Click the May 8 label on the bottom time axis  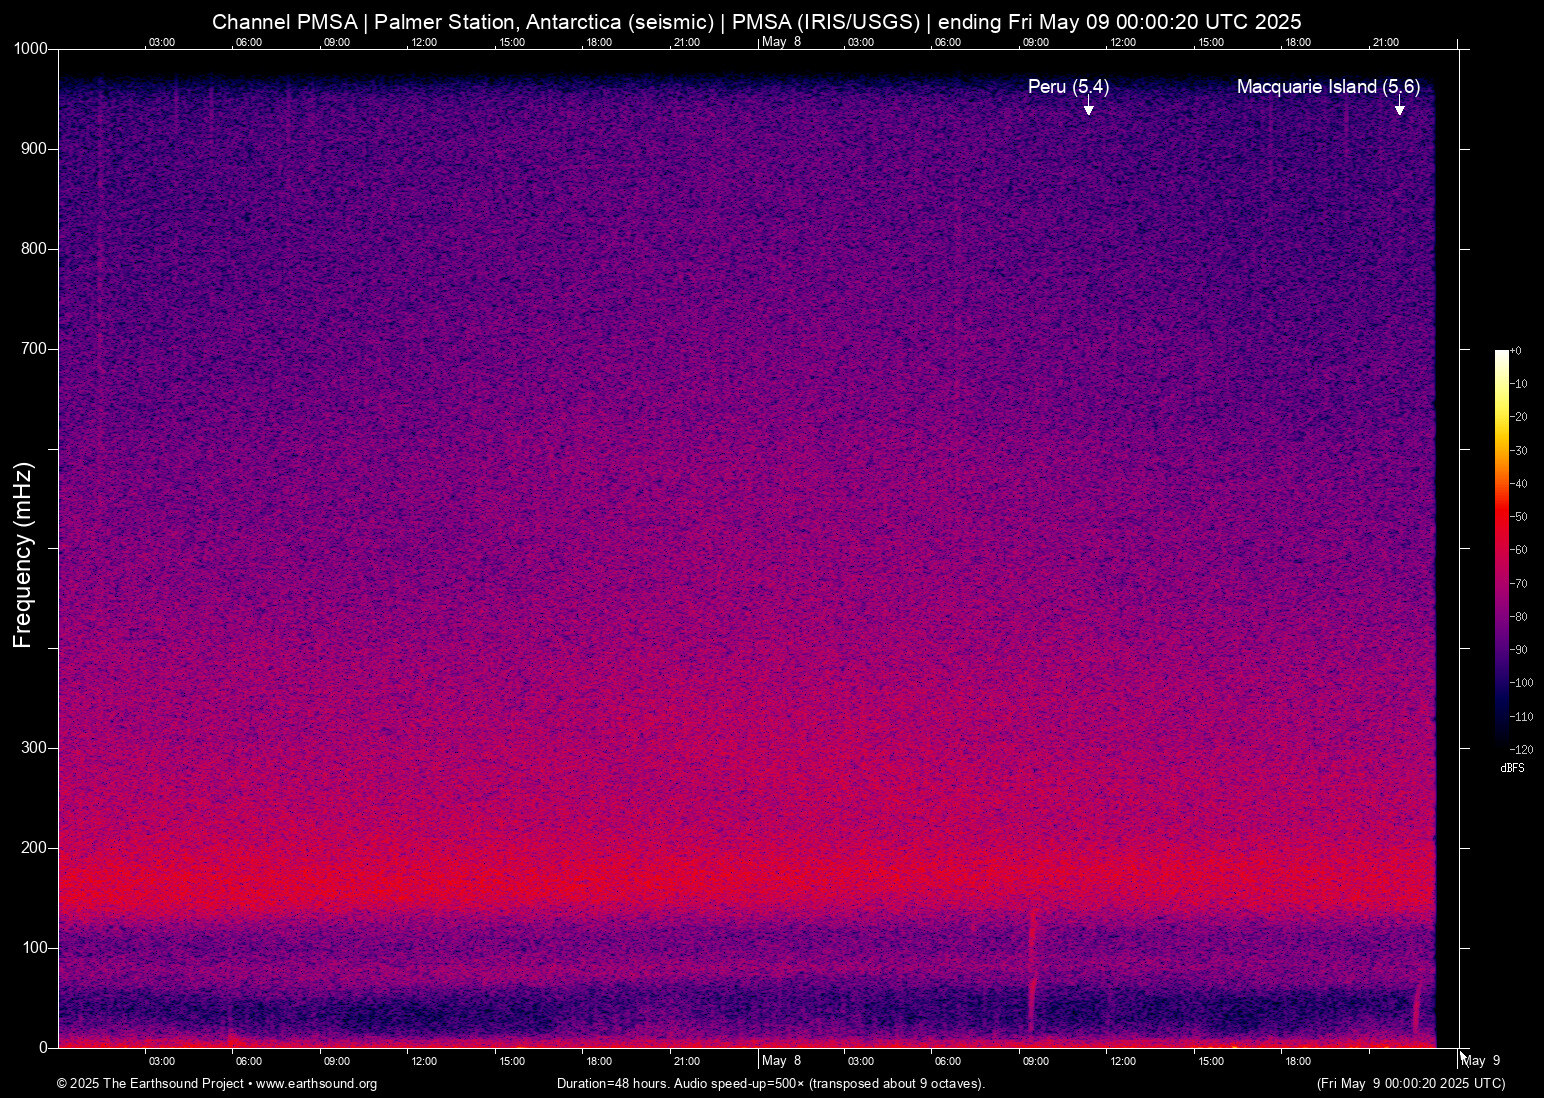click(781, 1061)
